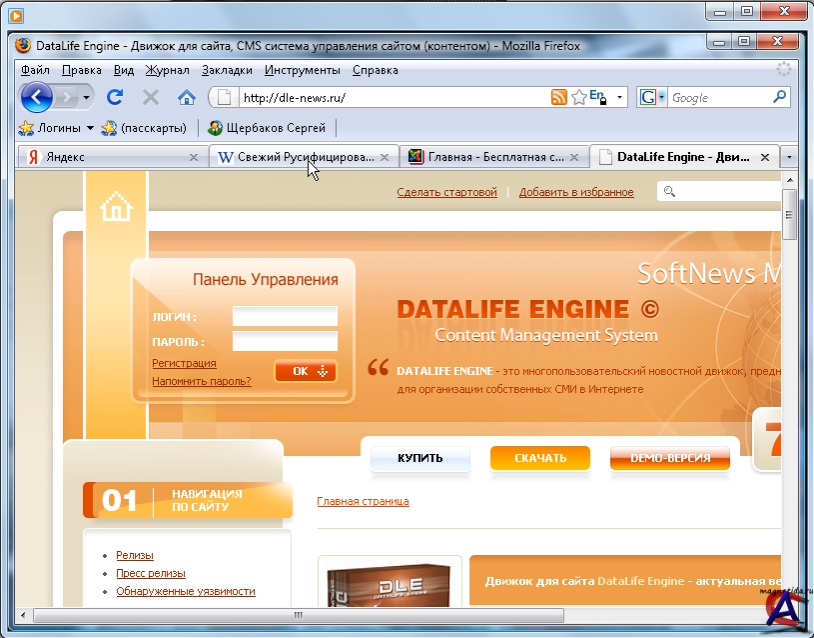Click the horizontal scrollbar thumb at bottom
Screen dimensions: 814x638
[297, 615]
